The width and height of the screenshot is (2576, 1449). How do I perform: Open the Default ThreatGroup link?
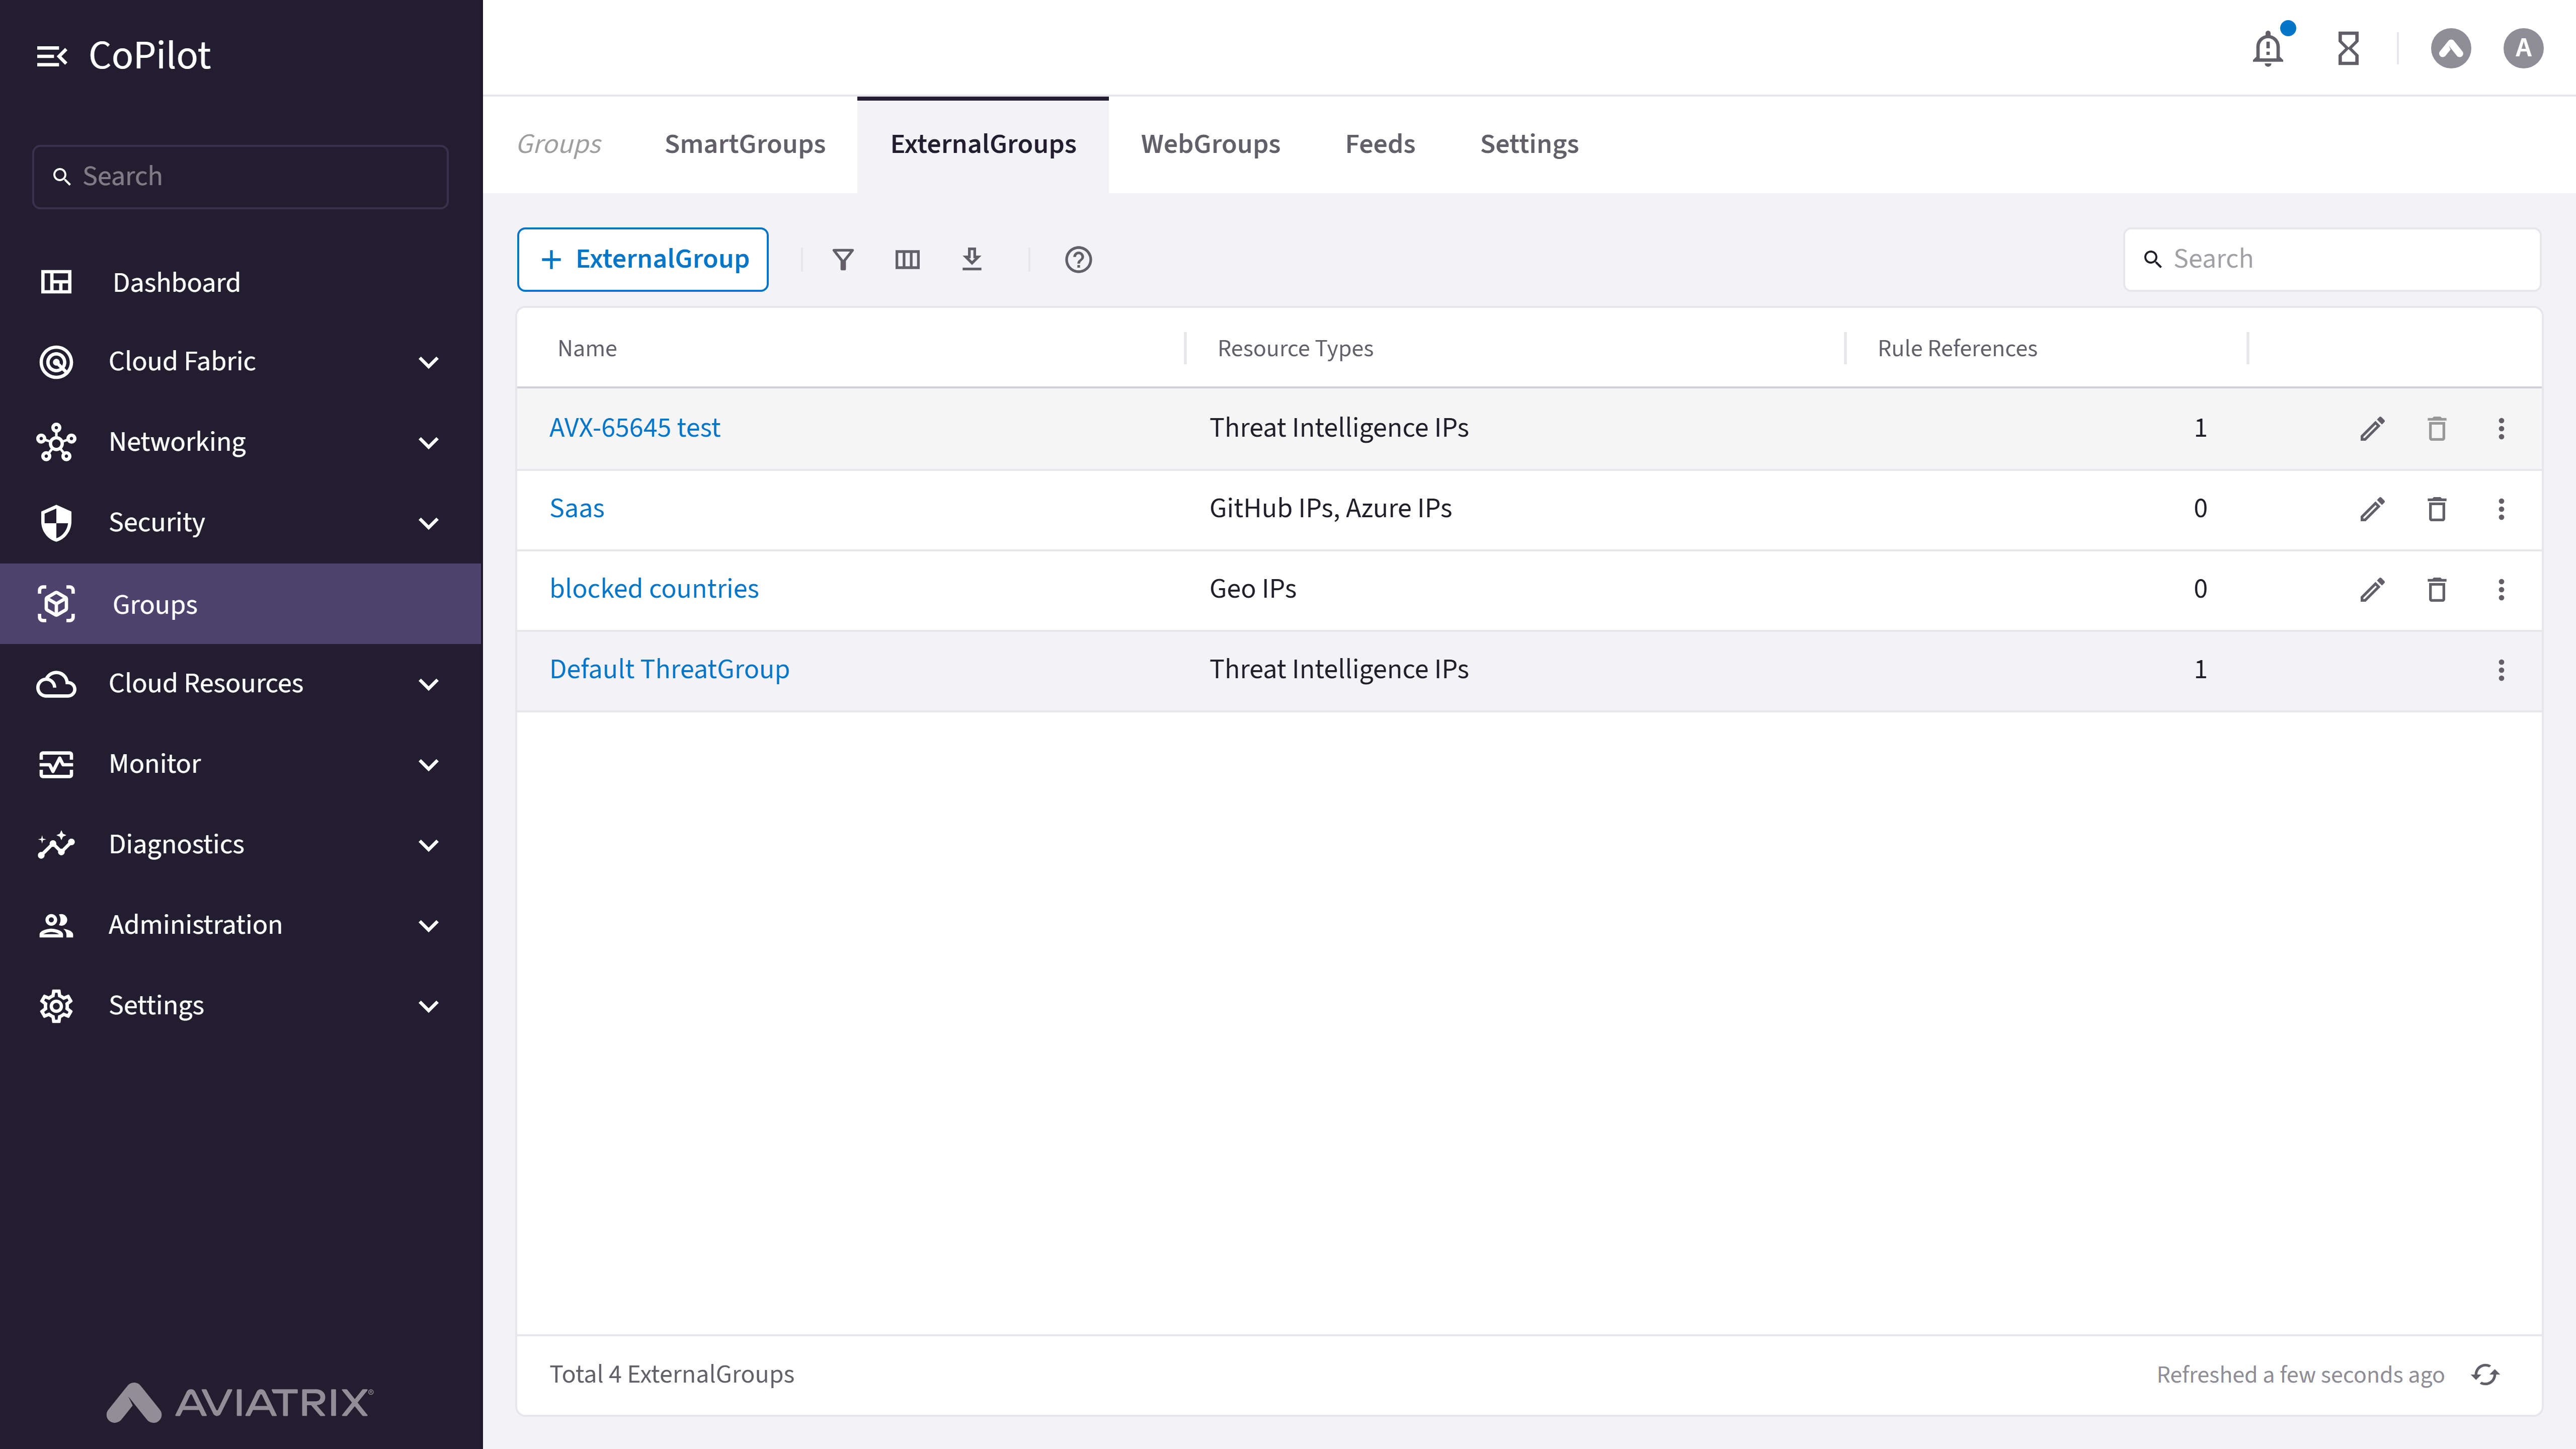point(669,670)
